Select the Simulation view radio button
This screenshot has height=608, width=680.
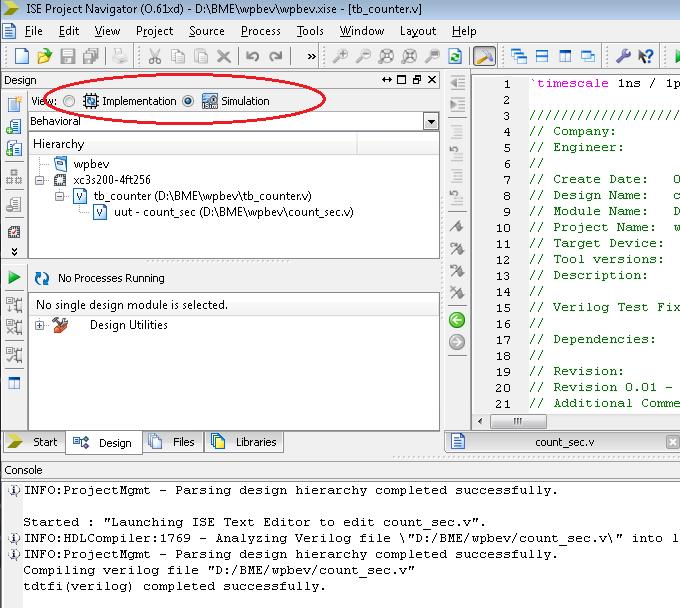pos(188,101)
